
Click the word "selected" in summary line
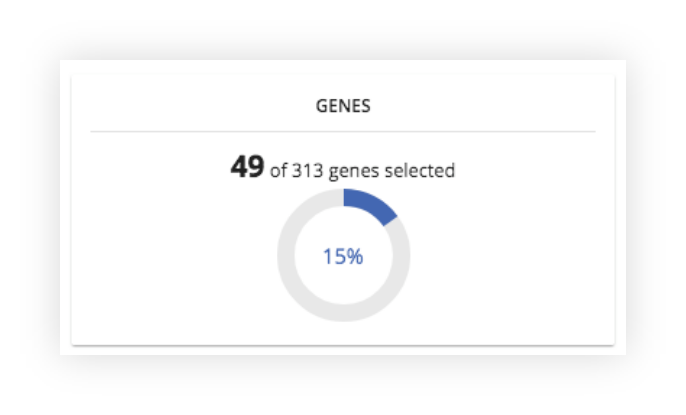(x=420, y=171)
